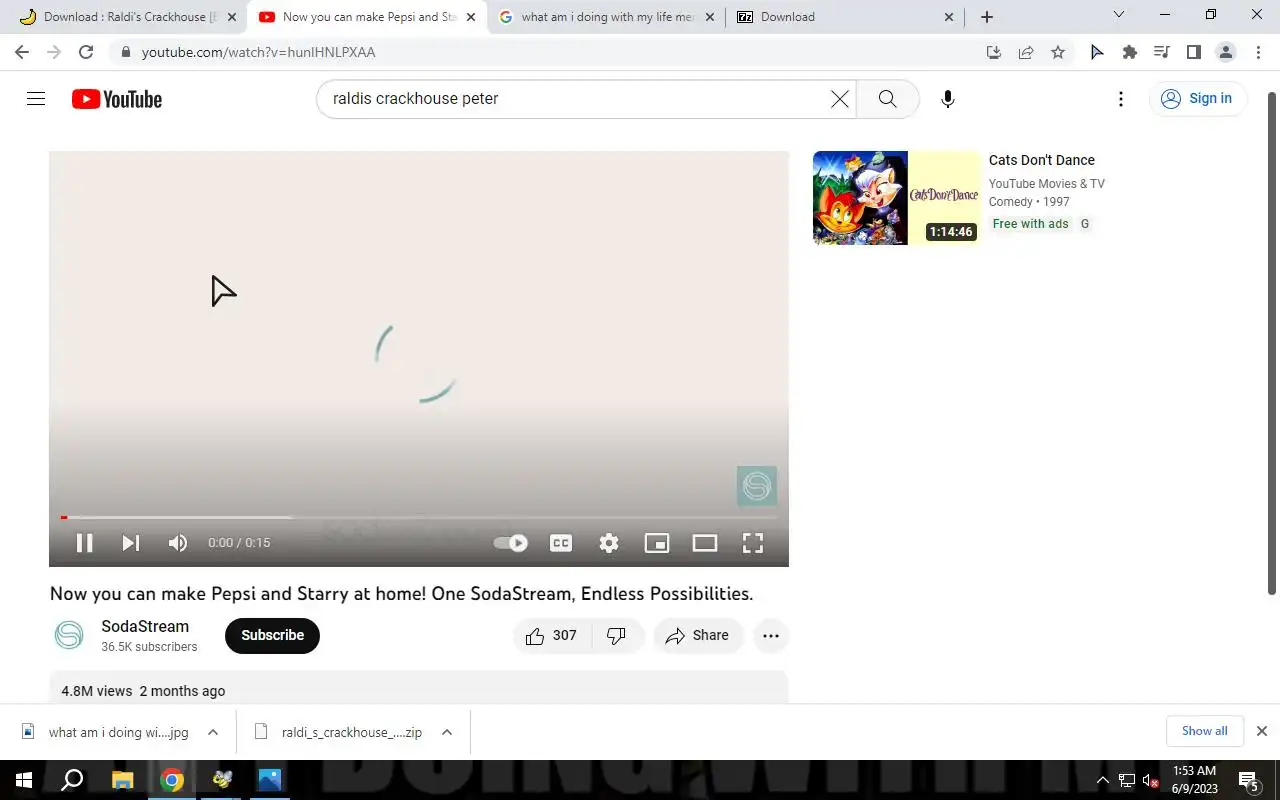Start voice search with microphone icon

[x=948, y=99]
